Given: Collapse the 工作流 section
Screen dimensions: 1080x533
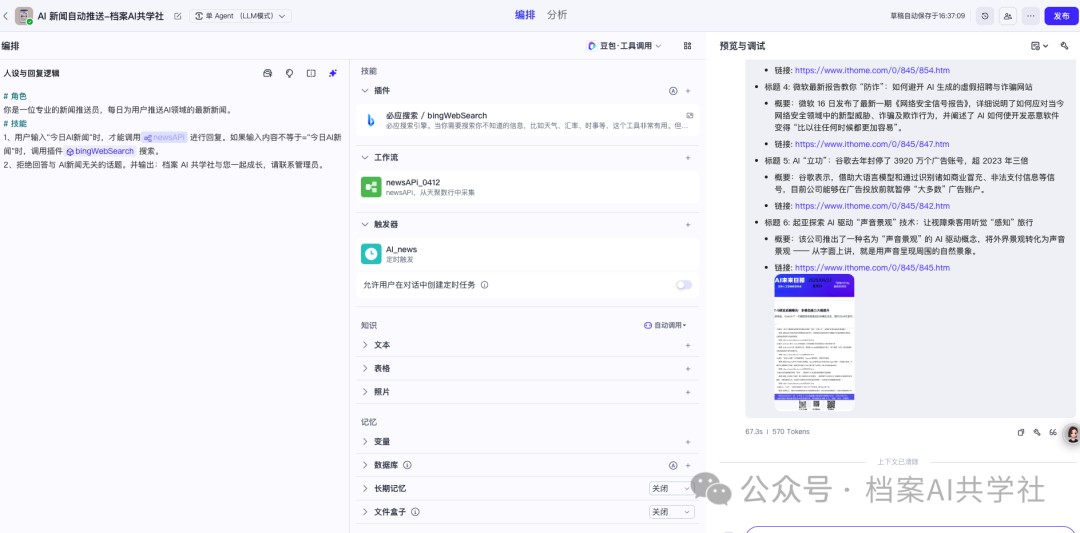Looking at the screenshot, I should pos(365,158).
